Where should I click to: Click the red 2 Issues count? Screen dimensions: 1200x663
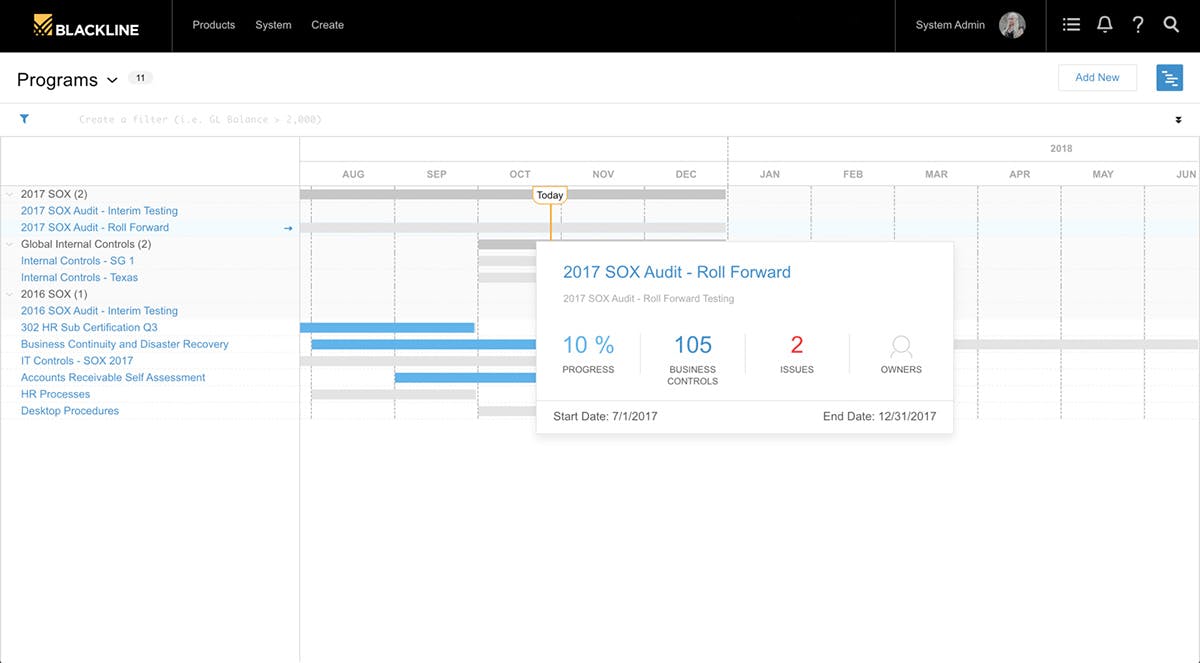(x=797, y=345)
